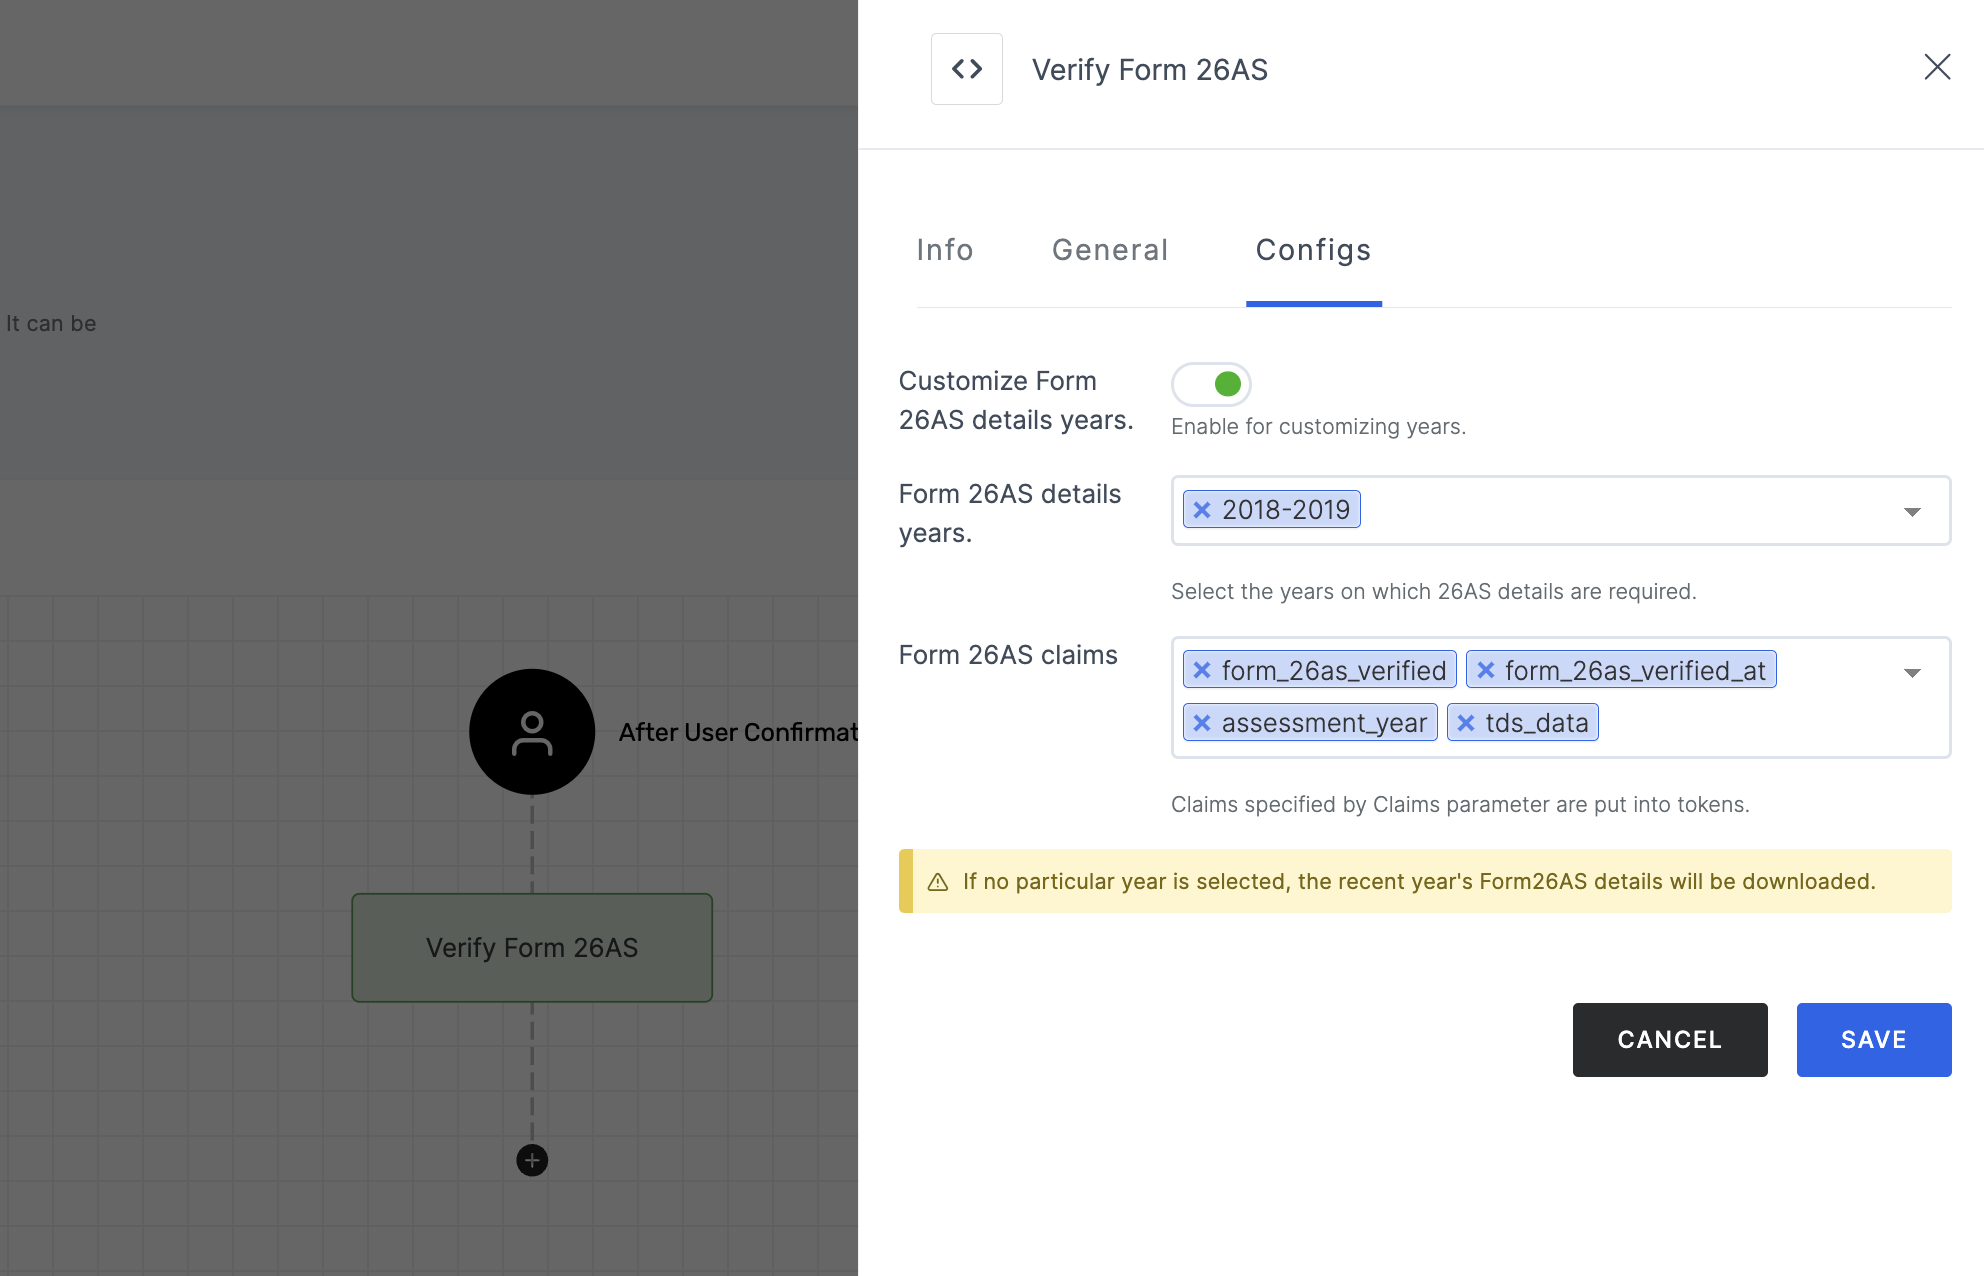Save the Form 26AS configuration

[1874, 1040]
